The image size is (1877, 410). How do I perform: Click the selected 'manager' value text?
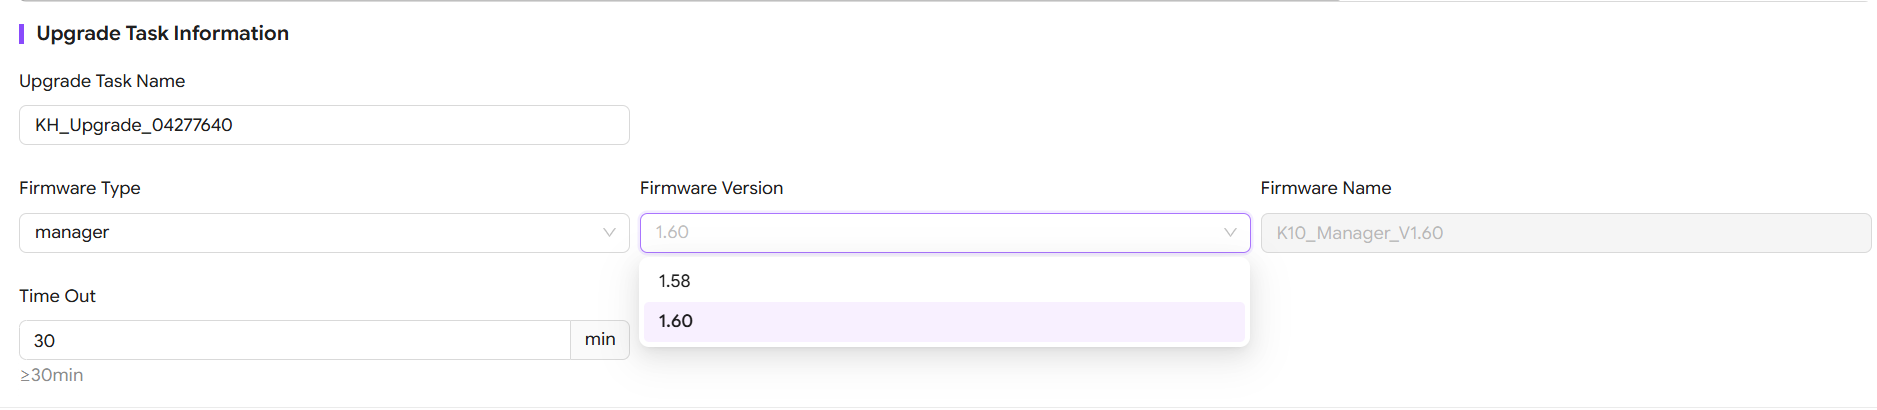72,233
